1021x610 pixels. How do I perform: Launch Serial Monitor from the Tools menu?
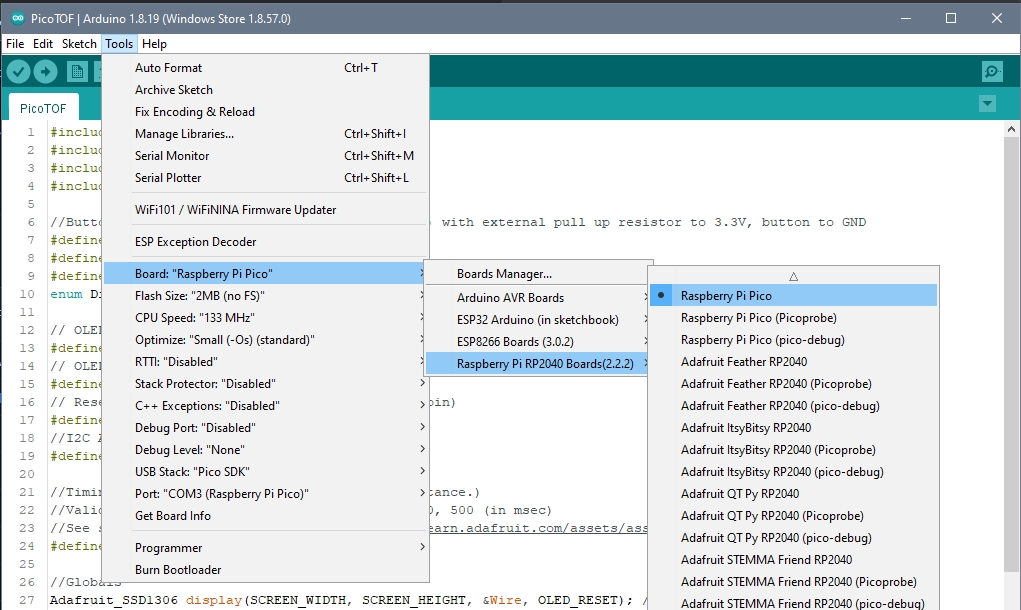266,156
